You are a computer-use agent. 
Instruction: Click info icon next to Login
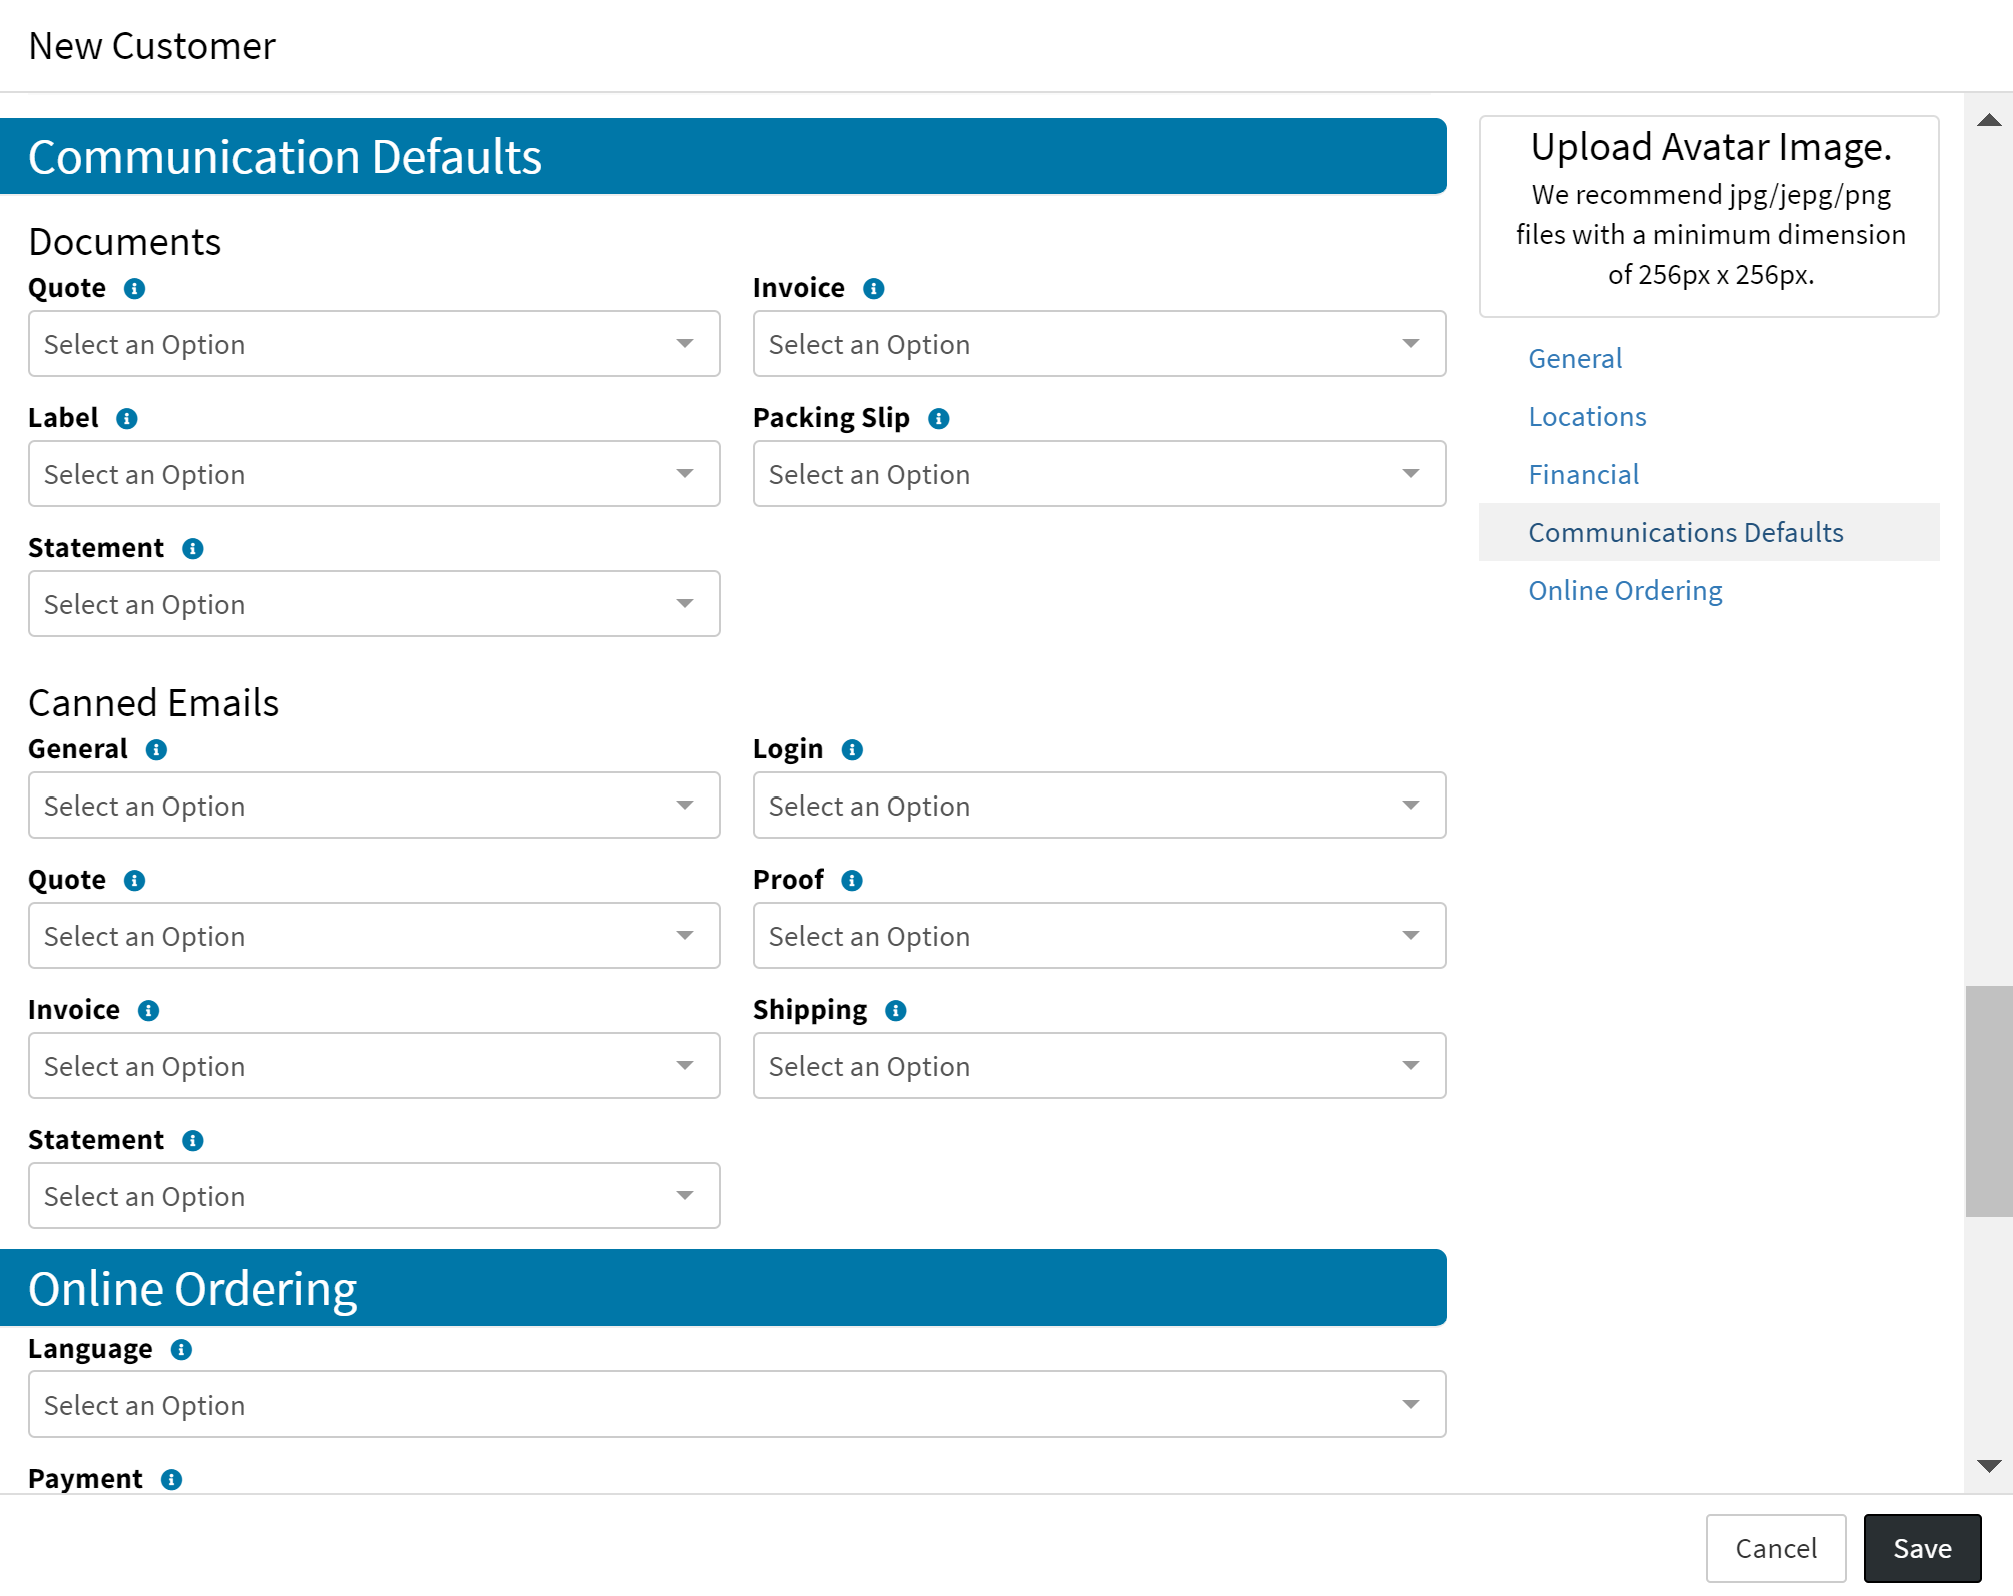pos(852,750)
